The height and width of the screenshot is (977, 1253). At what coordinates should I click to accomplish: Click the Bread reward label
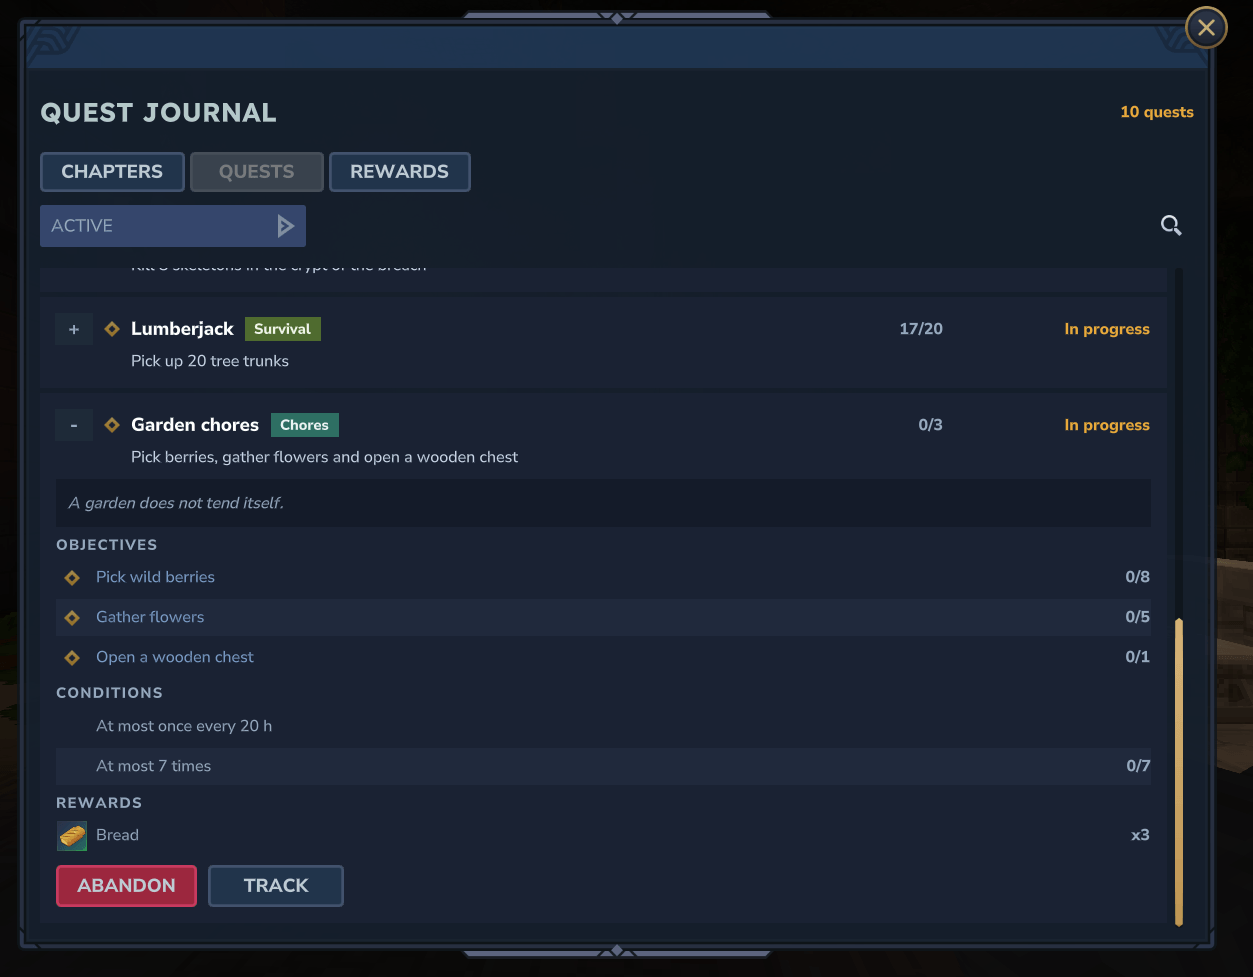117,835
